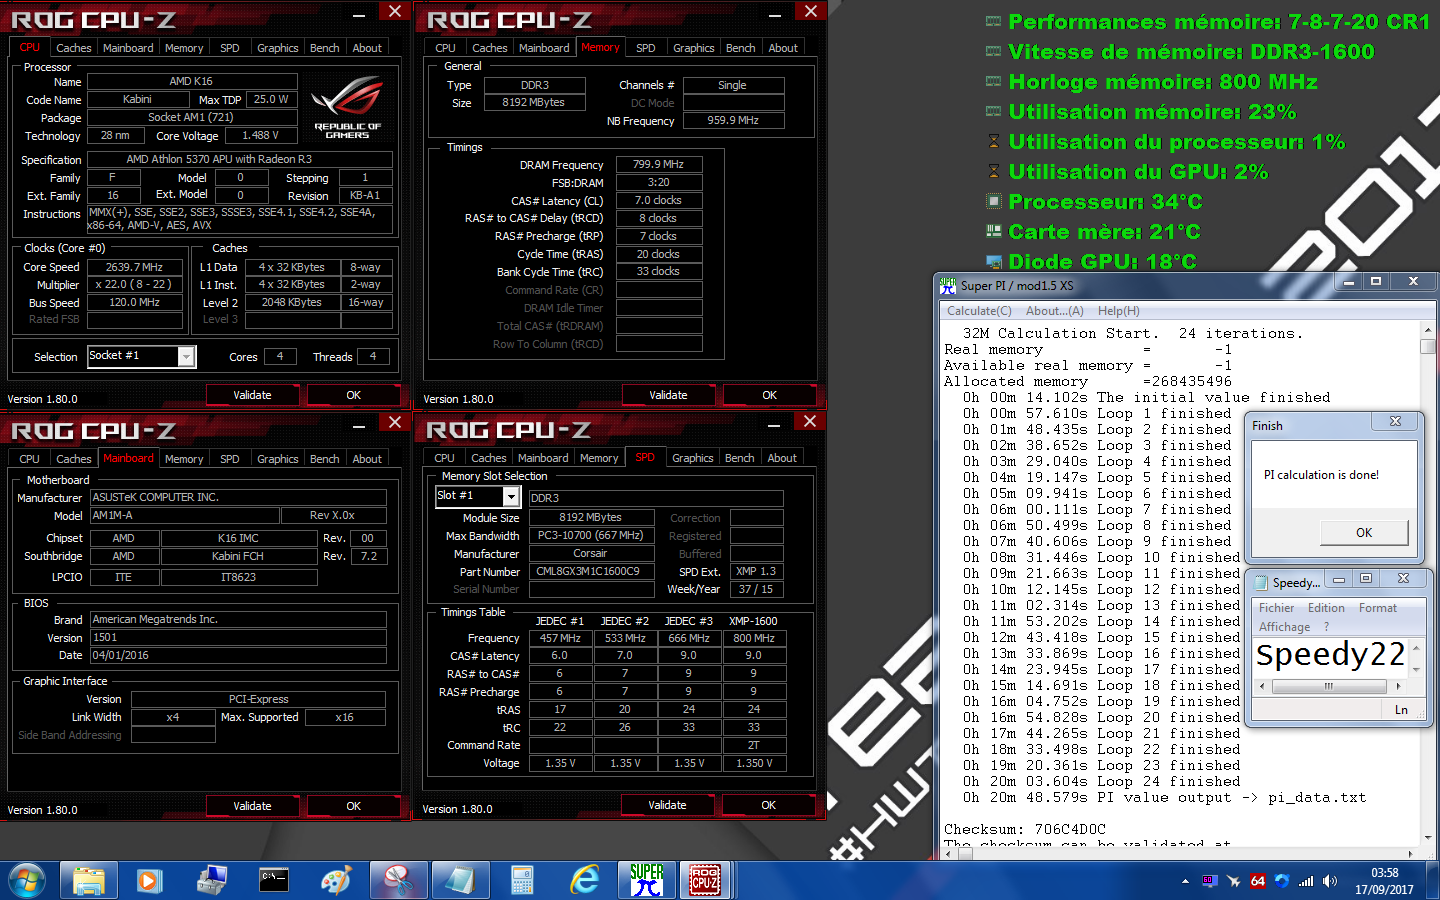This screenshot has width=1440, height=900.
Task: Click the Speedy notepad horizontal scrollbar thumb
Action: [x=1328, y=686]
